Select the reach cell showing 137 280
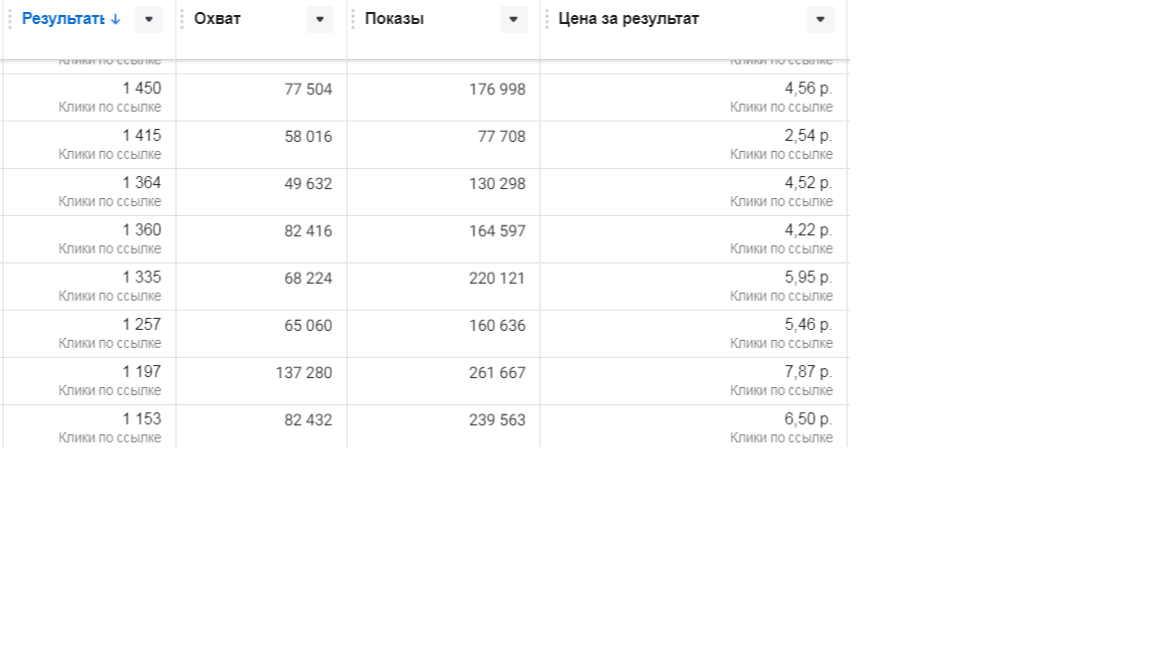Viewport: 1152px width, 648px height. tap(262, 381)
